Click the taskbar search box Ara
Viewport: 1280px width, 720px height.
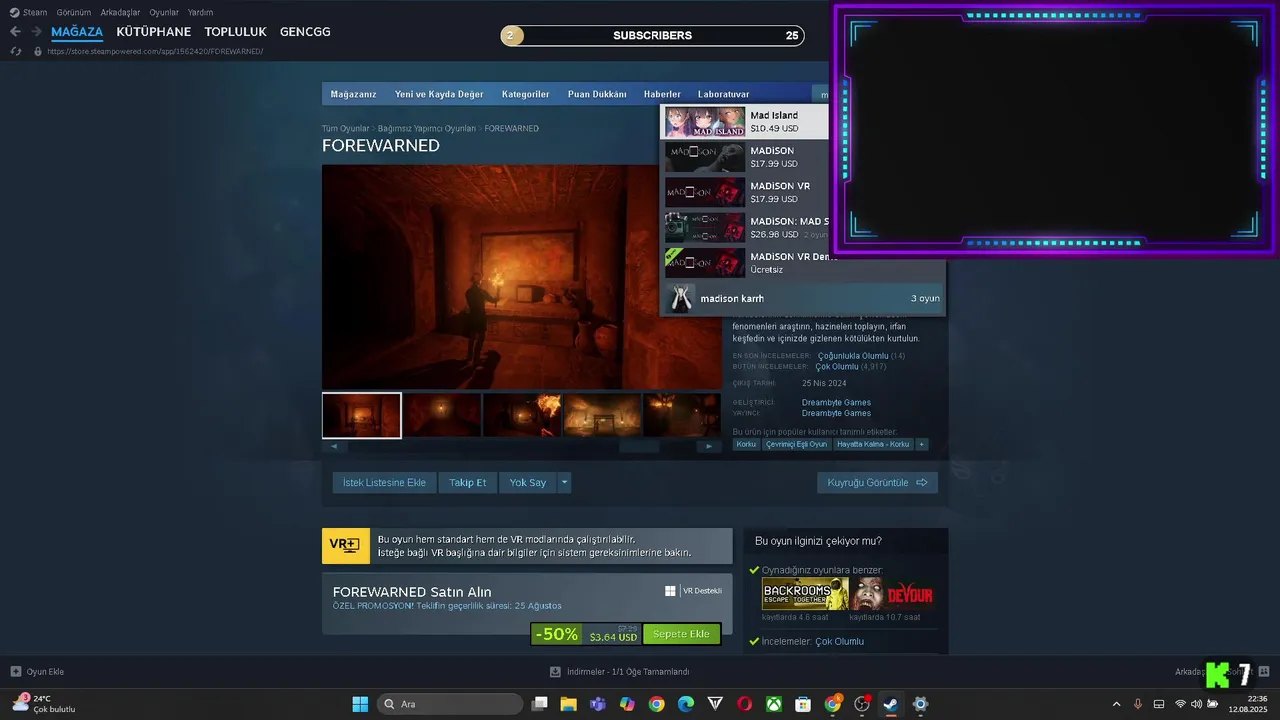(450, 704)
